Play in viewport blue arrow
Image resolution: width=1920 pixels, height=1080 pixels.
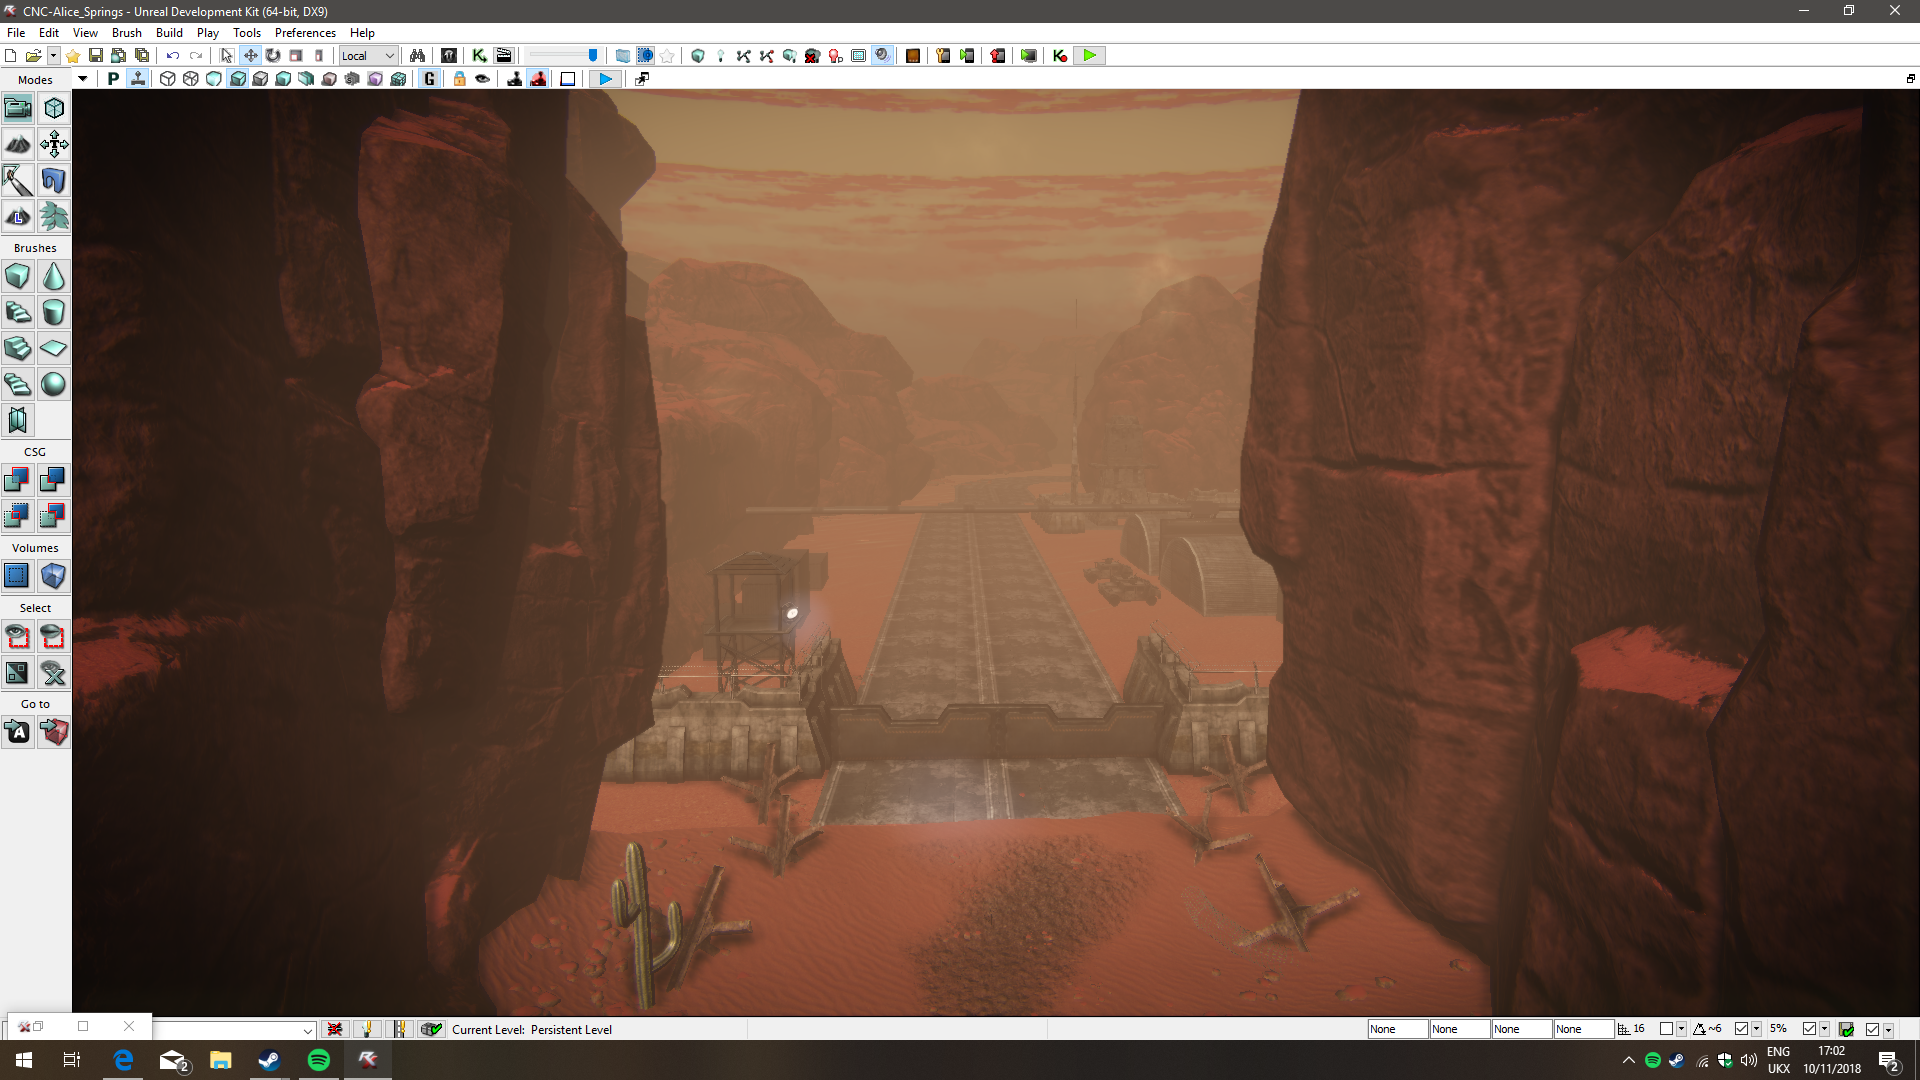[604, 79]
